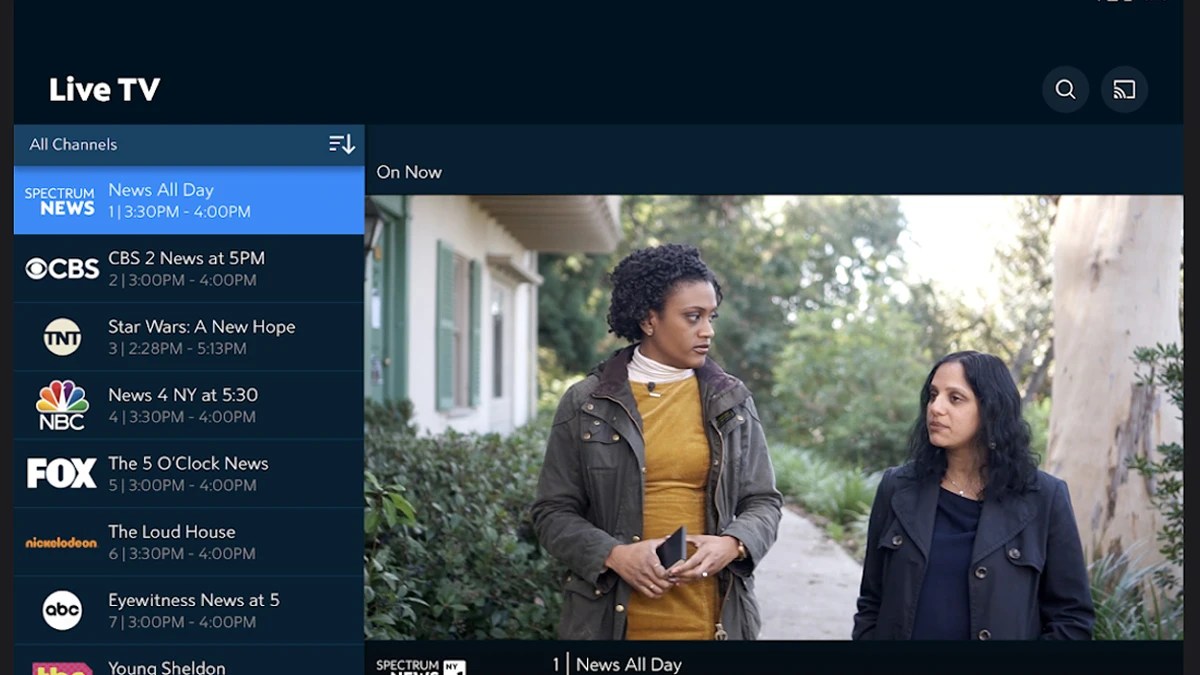Click the CBS network logo
The width and height of the screenshot is (1200, 675).
click(x=60, y=267)
